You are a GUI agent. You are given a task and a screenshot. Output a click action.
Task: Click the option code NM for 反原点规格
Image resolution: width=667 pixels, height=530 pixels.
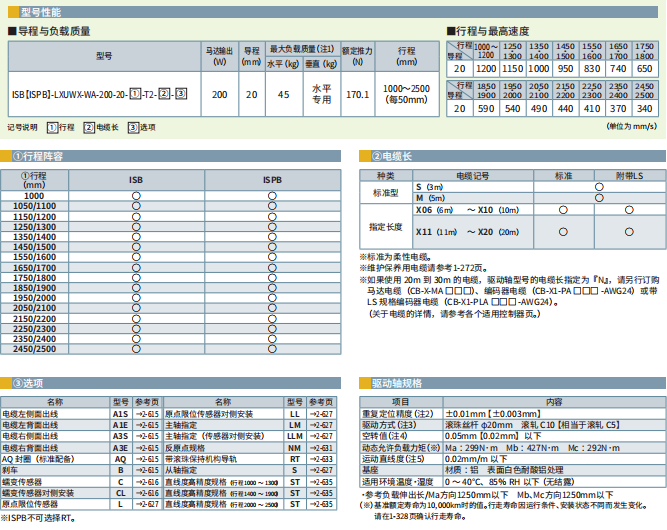pos(294,448)
